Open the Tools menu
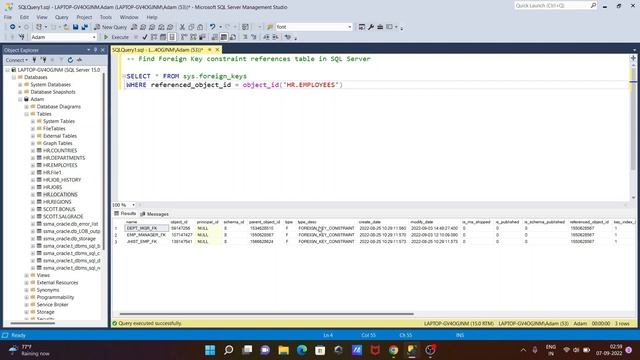This screenshot has width=640, height=360. click(x=106, y=17)
